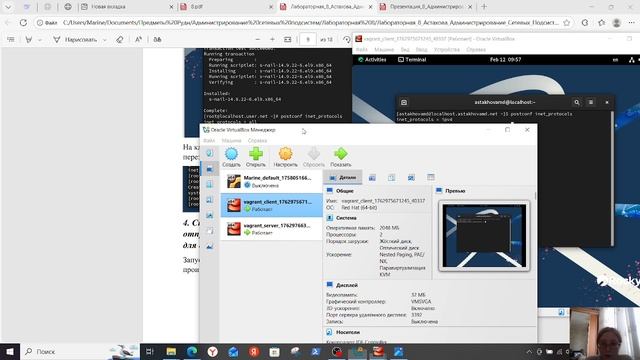
Task: Click the read aloud icon in PDF toolbar
Action: (x=138, y=39)
